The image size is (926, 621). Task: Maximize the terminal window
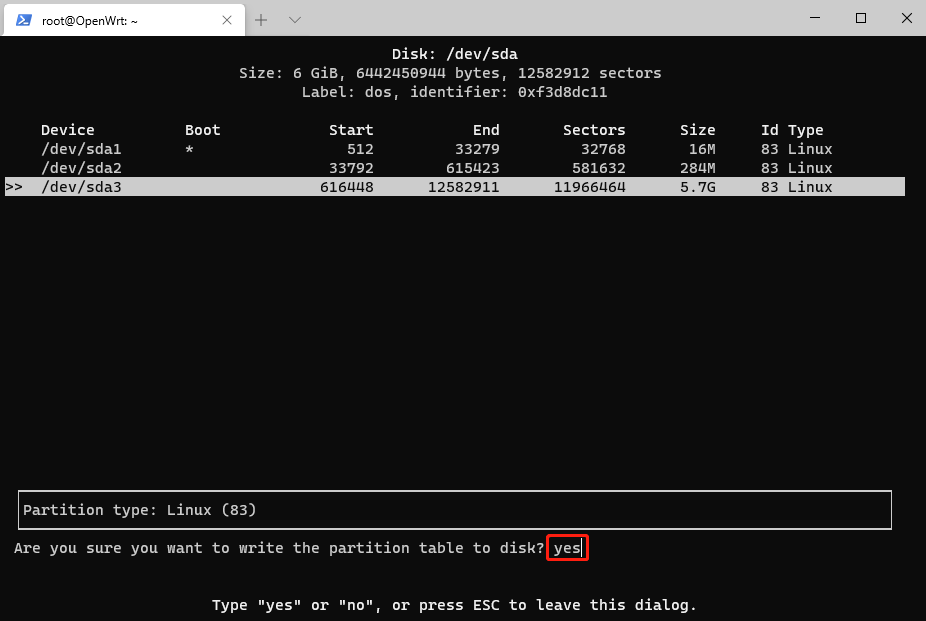click(x=860, y=18)
